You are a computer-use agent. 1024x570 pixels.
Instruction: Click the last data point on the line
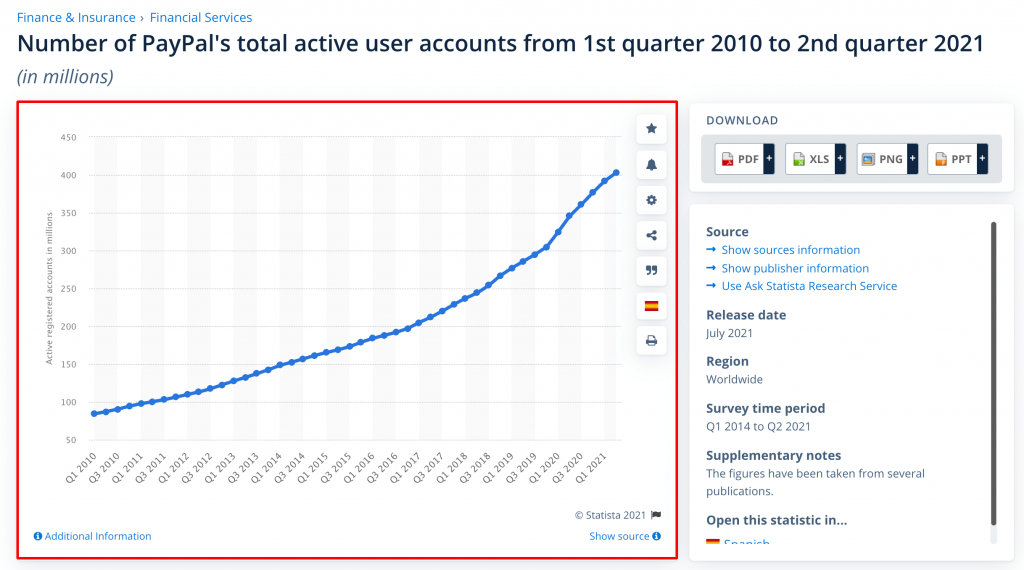click(x=616, y=173)
